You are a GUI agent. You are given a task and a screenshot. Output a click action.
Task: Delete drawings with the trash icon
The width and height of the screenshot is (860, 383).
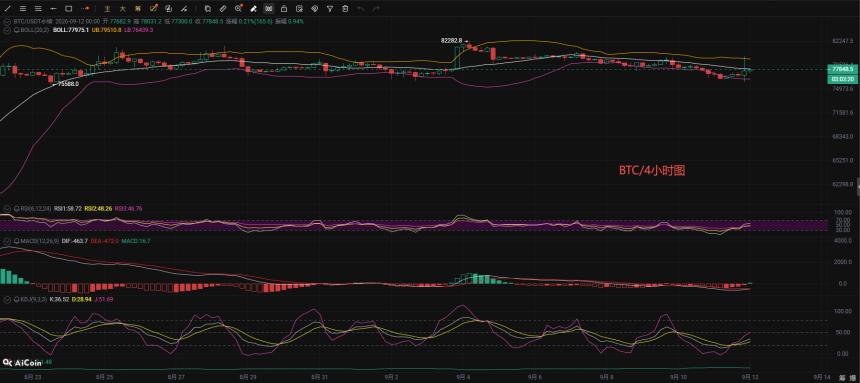[345, 9]
